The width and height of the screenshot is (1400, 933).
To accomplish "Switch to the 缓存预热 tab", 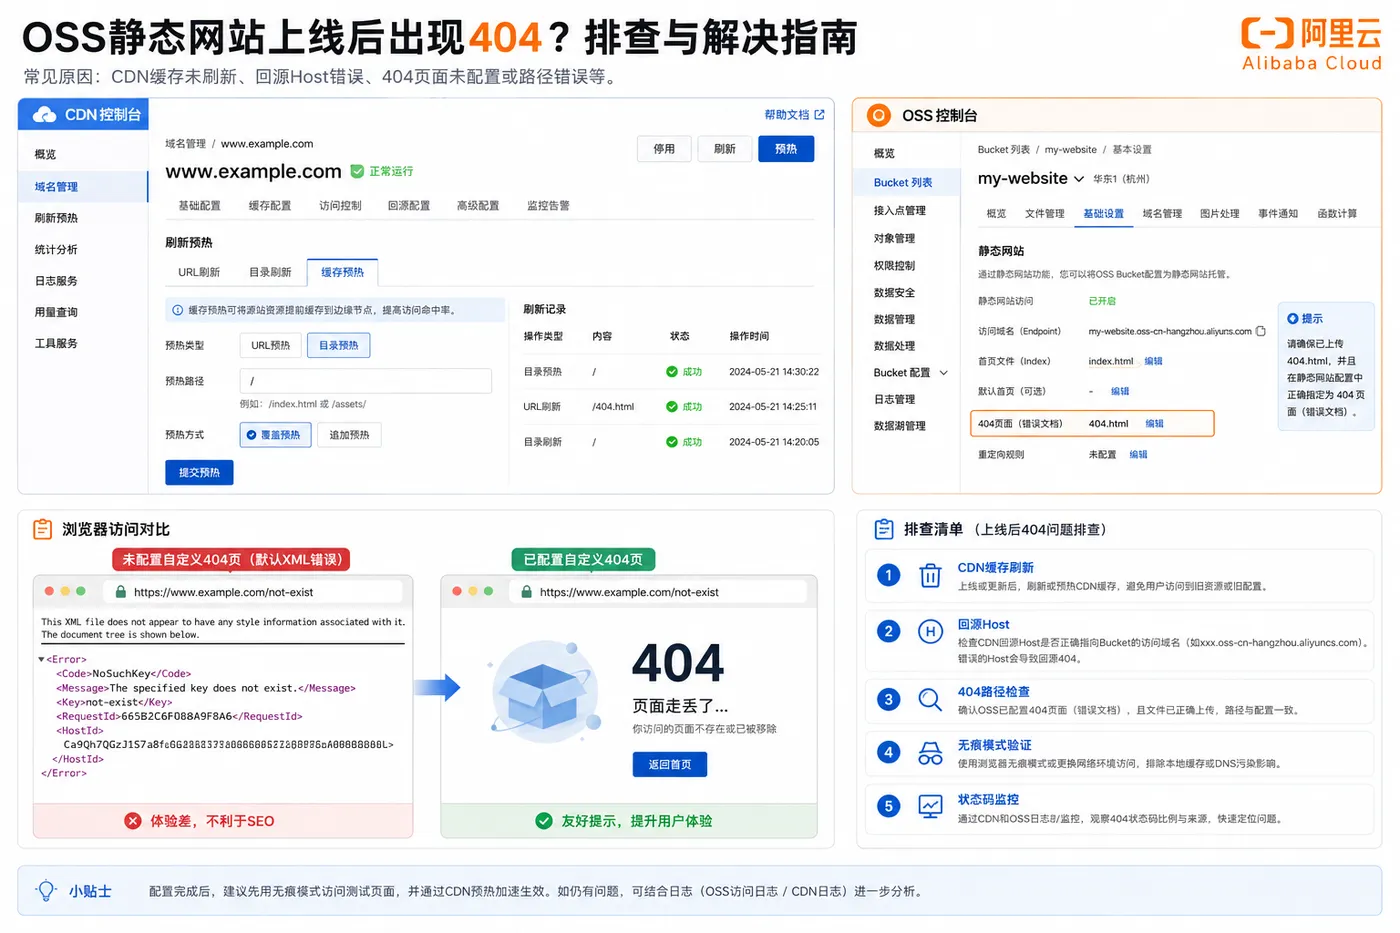I will click(342, 272).
